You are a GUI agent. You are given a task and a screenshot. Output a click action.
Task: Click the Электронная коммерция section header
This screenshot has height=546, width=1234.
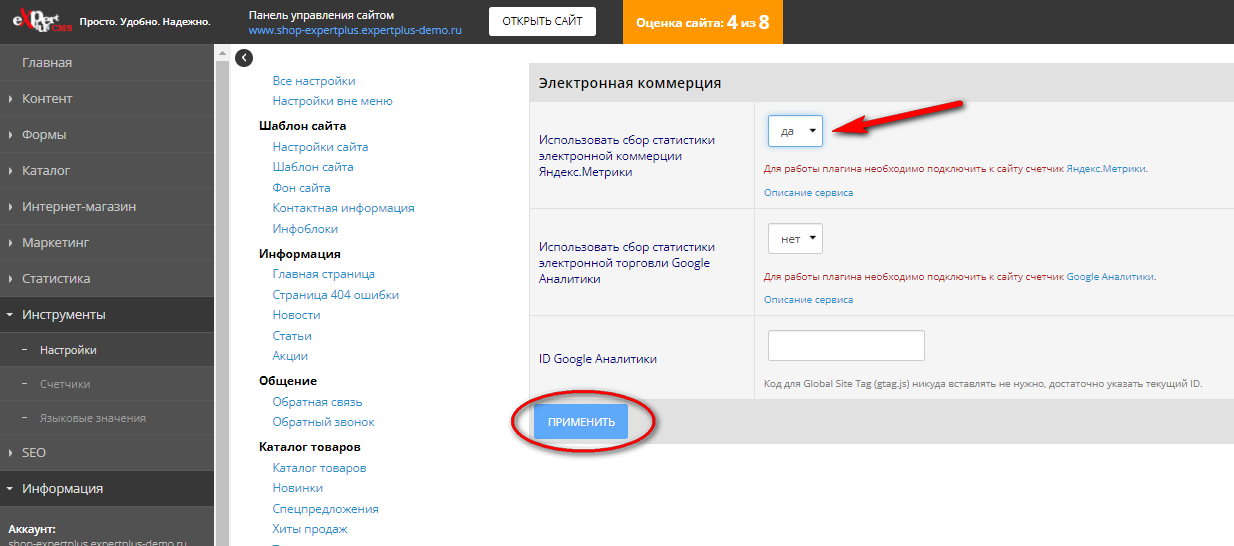pos(630,84)
